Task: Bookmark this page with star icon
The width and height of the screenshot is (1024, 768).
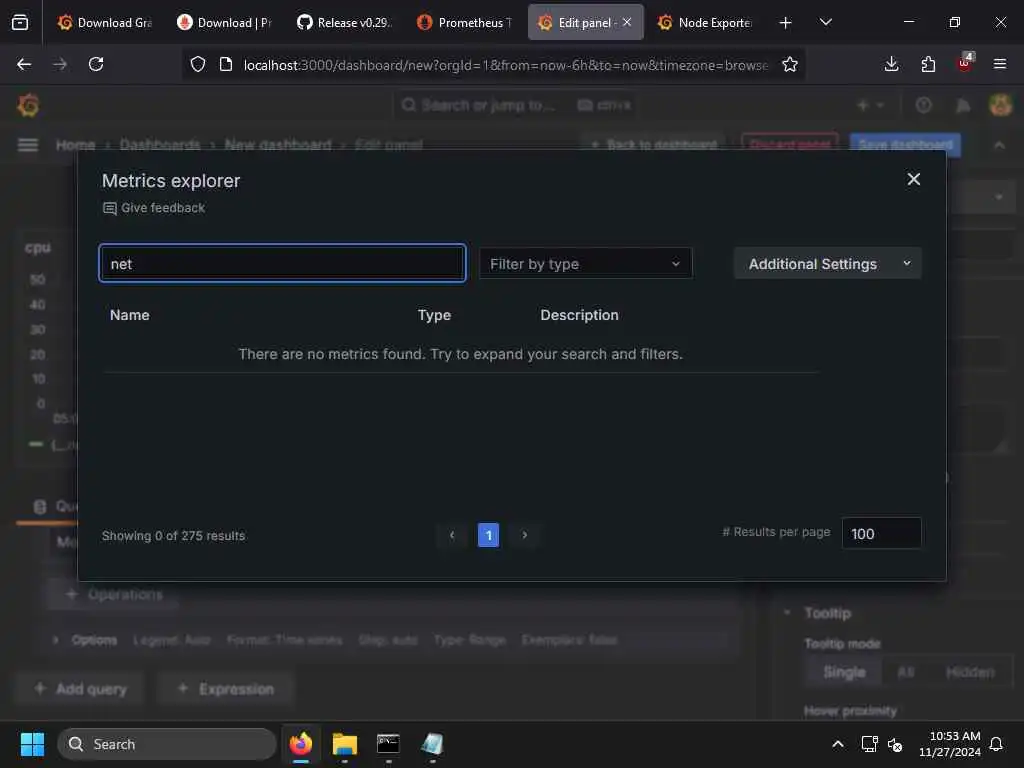Action: (x=790, y=64)
